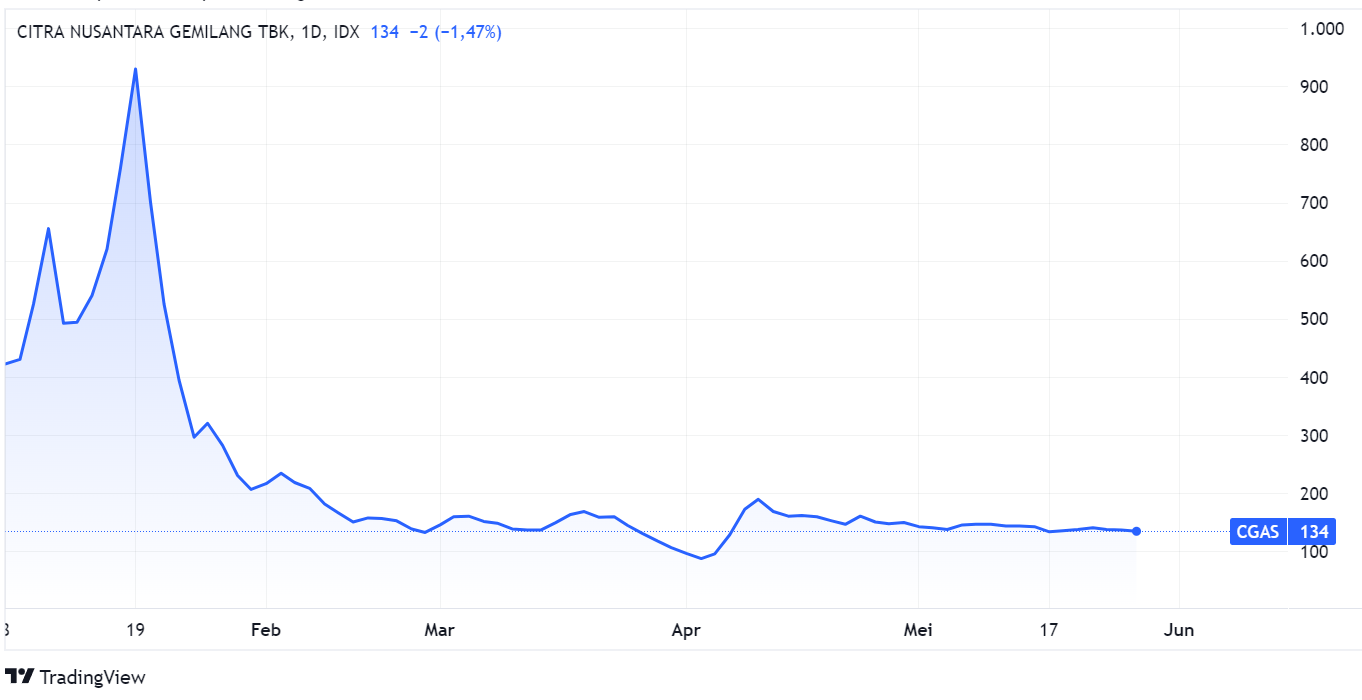Click the Jun label on the time axis
The width and height of the screenshot is (1362, 700).
click(x=1179, y=630)
